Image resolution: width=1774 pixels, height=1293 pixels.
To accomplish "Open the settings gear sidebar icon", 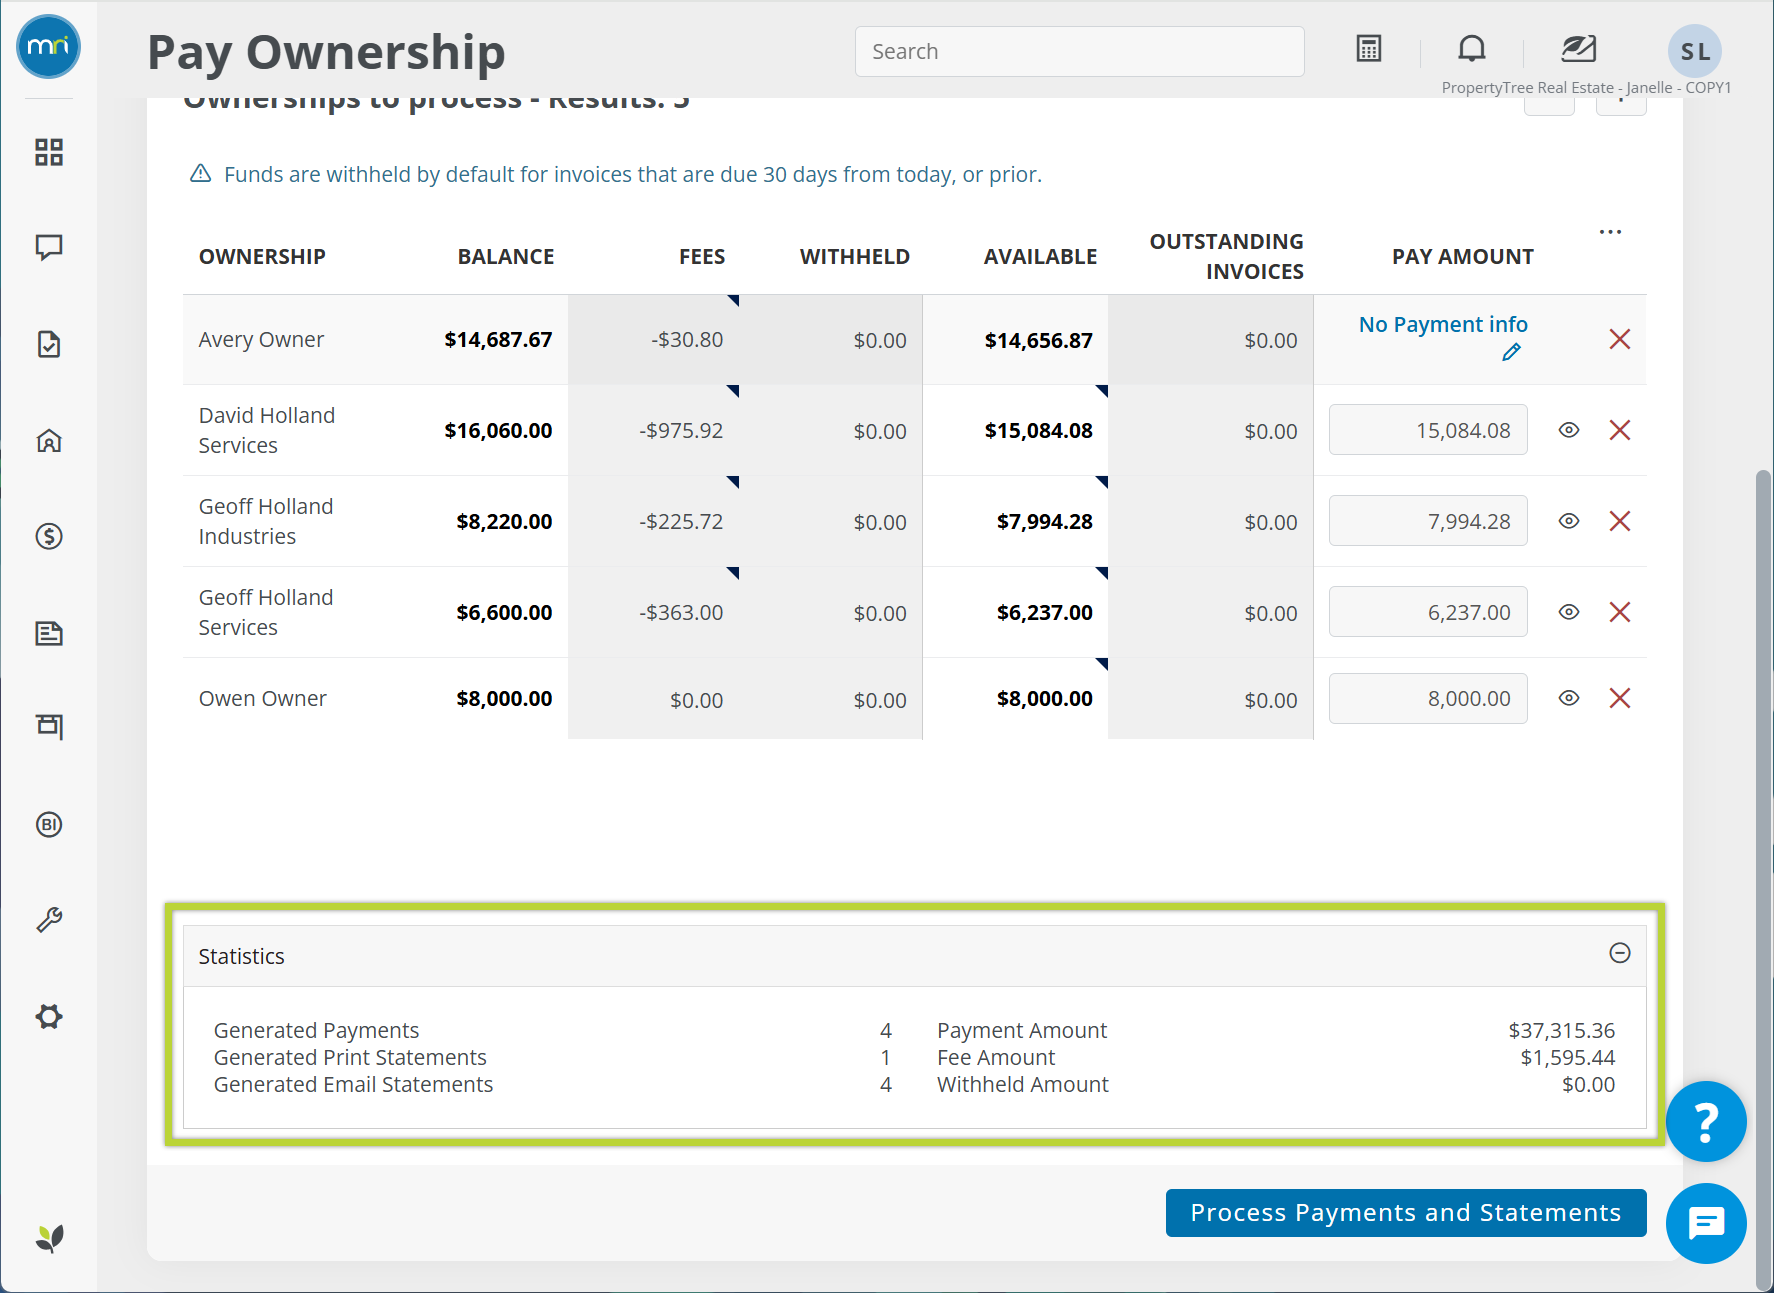I will point(49,1017).
